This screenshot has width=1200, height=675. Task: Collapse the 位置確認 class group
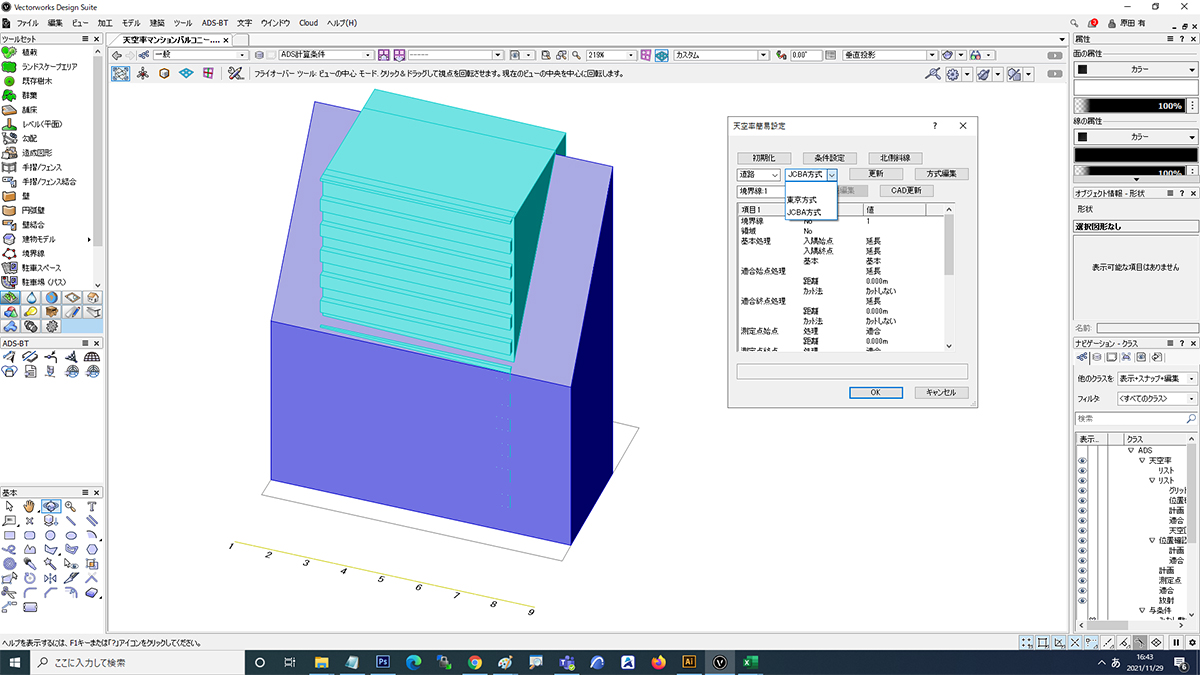[1152, 541]
